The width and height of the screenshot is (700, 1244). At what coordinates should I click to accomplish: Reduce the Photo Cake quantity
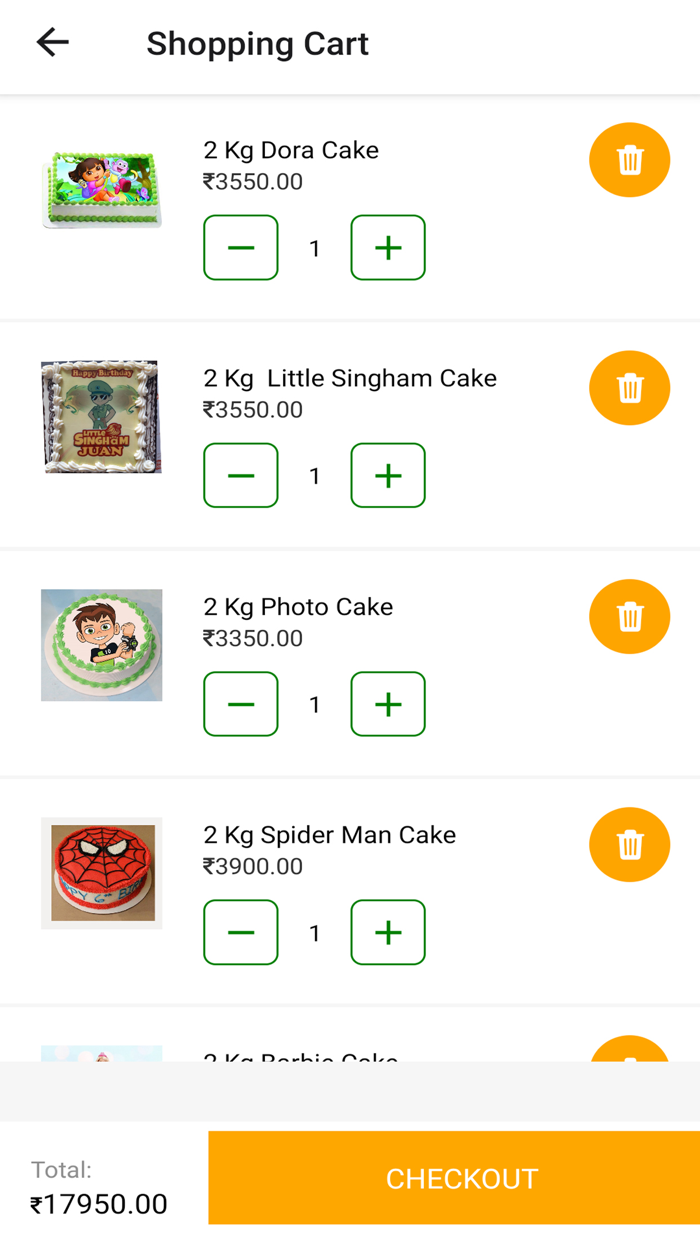[x=240, y=704]
